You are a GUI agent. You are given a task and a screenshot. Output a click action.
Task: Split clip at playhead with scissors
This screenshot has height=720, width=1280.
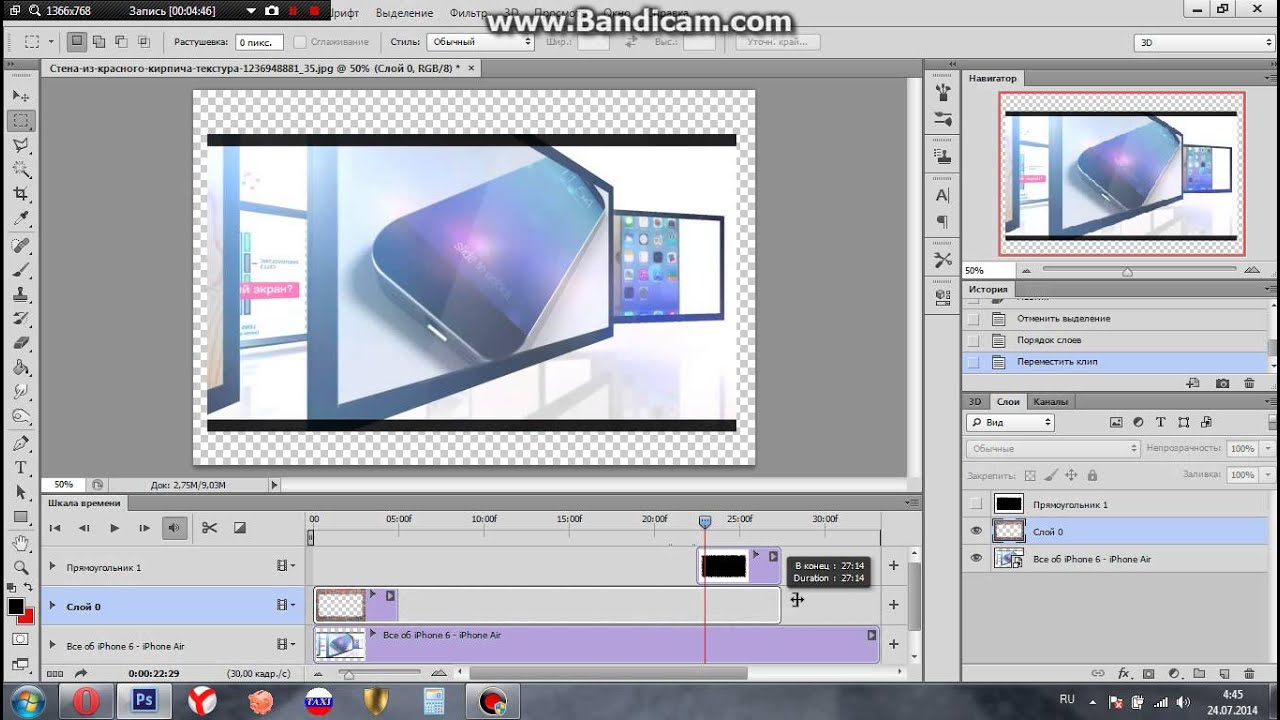(x=209, y=528)
